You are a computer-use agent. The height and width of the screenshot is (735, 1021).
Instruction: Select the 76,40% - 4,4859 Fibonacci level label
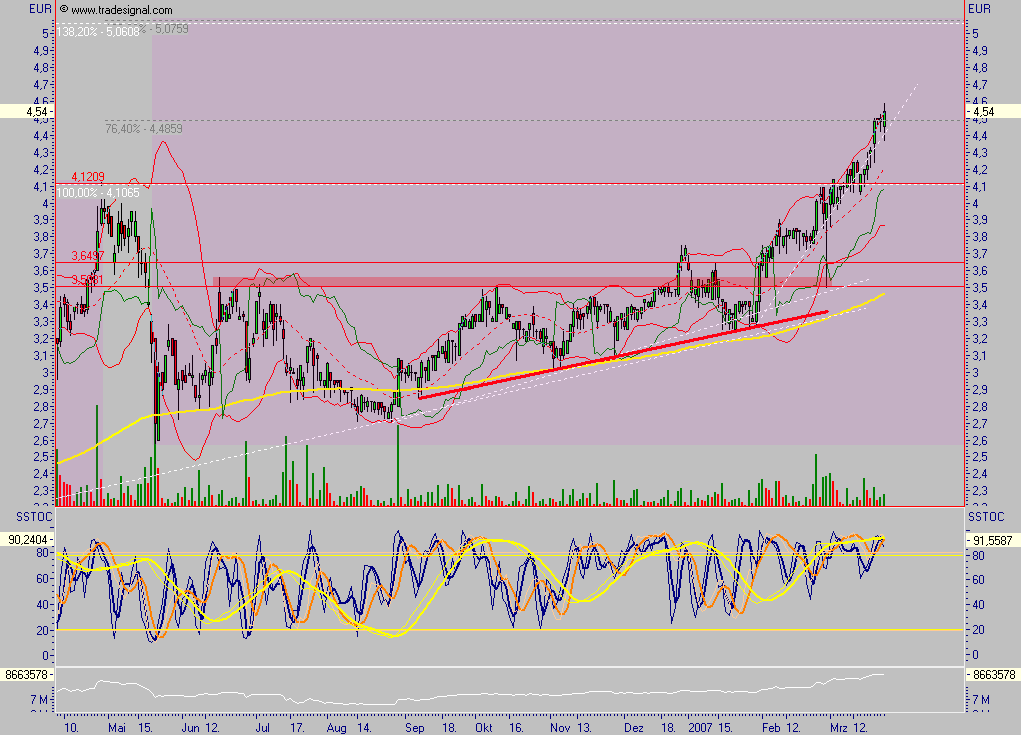click(x=147, y=128)
